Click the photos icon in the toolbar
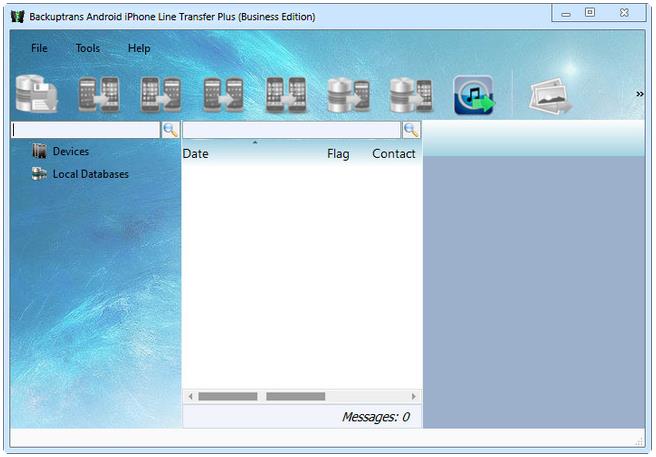 550,96
